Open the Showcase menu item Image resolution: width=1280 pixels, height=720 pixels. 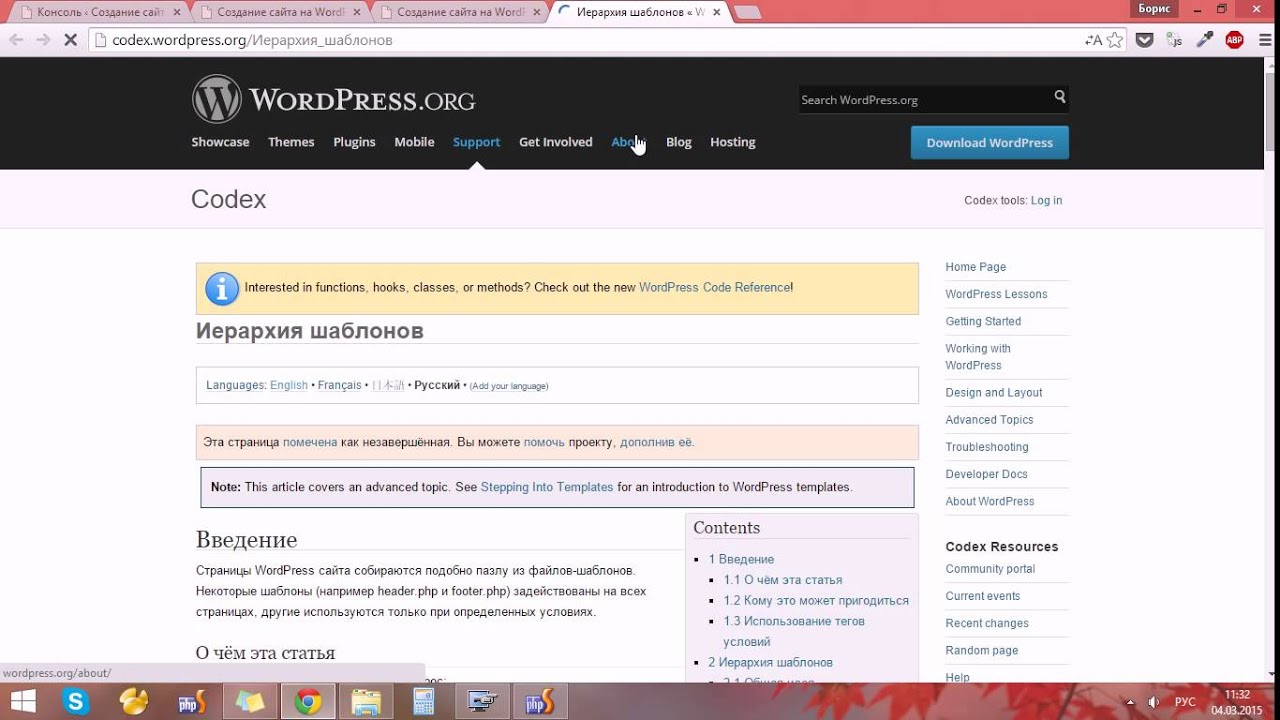click(220, 142)
